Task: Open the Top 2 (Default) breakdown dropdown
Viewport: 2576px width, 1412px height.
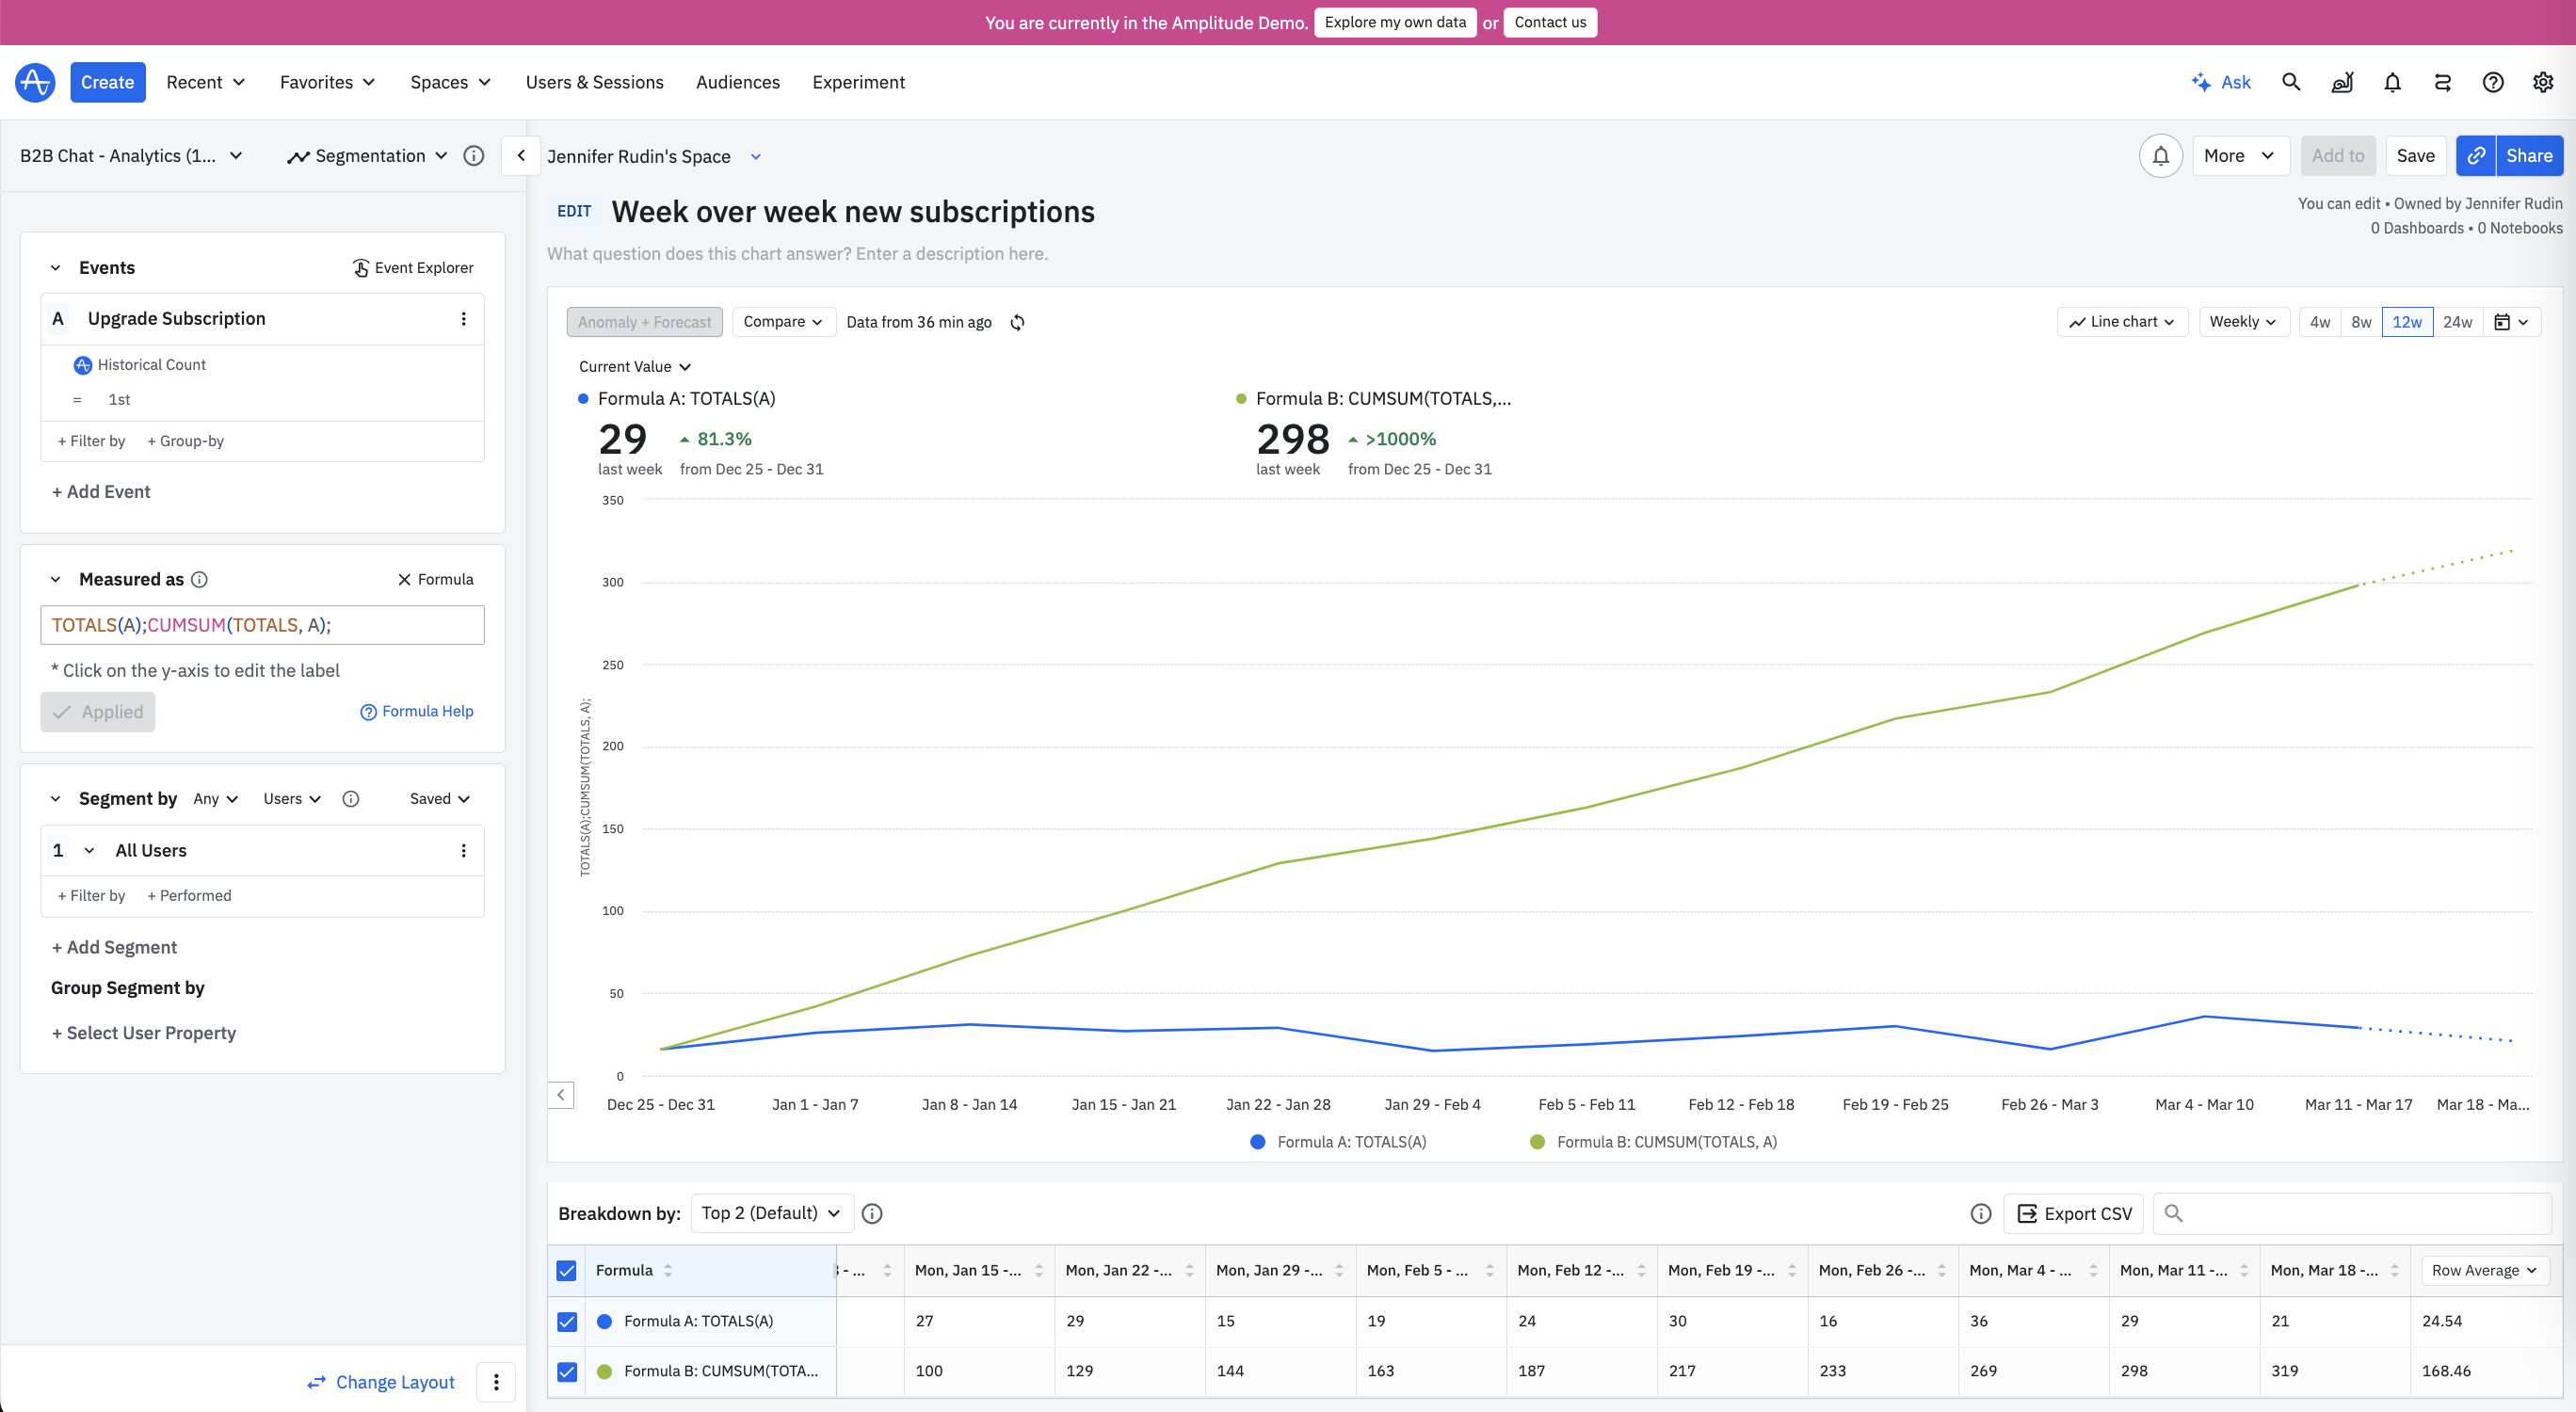Action: coord(771,1213)
